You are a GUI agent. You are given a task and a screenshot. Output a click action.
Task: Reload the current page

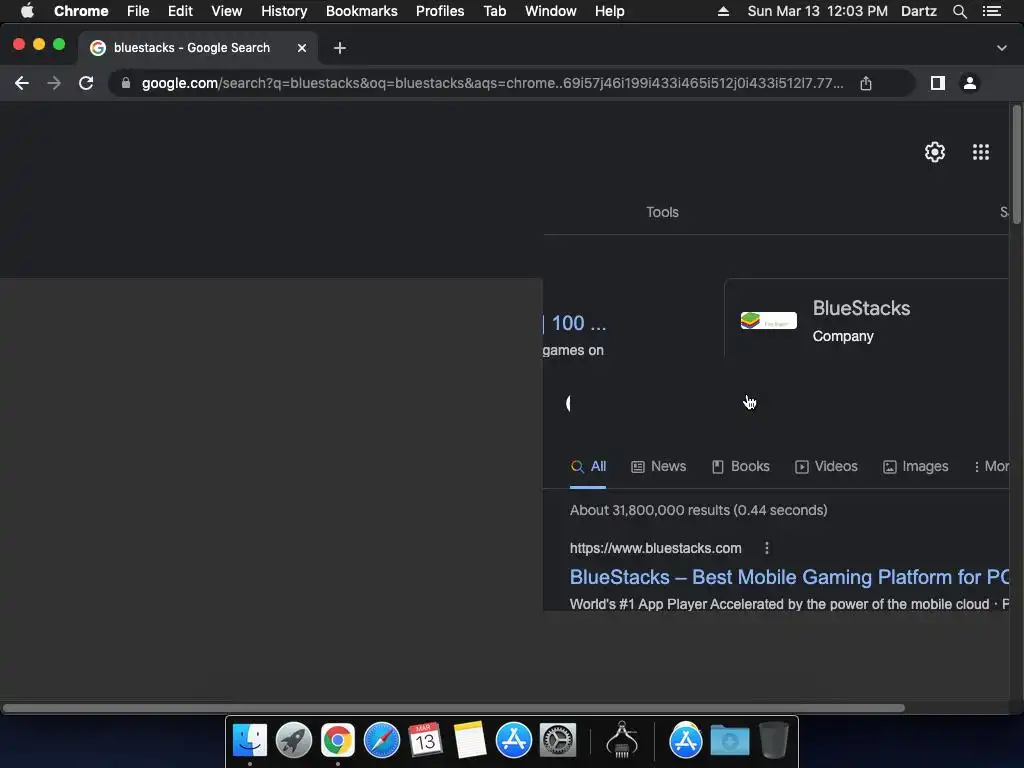point(86,83)
